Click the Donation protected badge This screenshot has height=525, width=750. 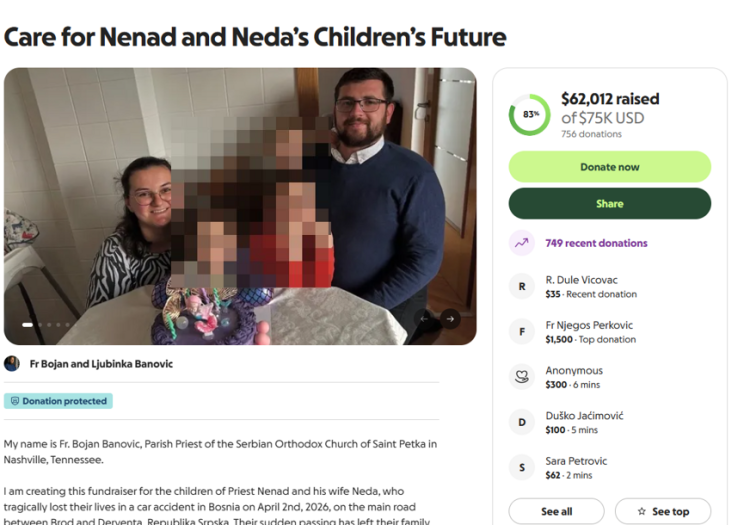pos(58,401)
